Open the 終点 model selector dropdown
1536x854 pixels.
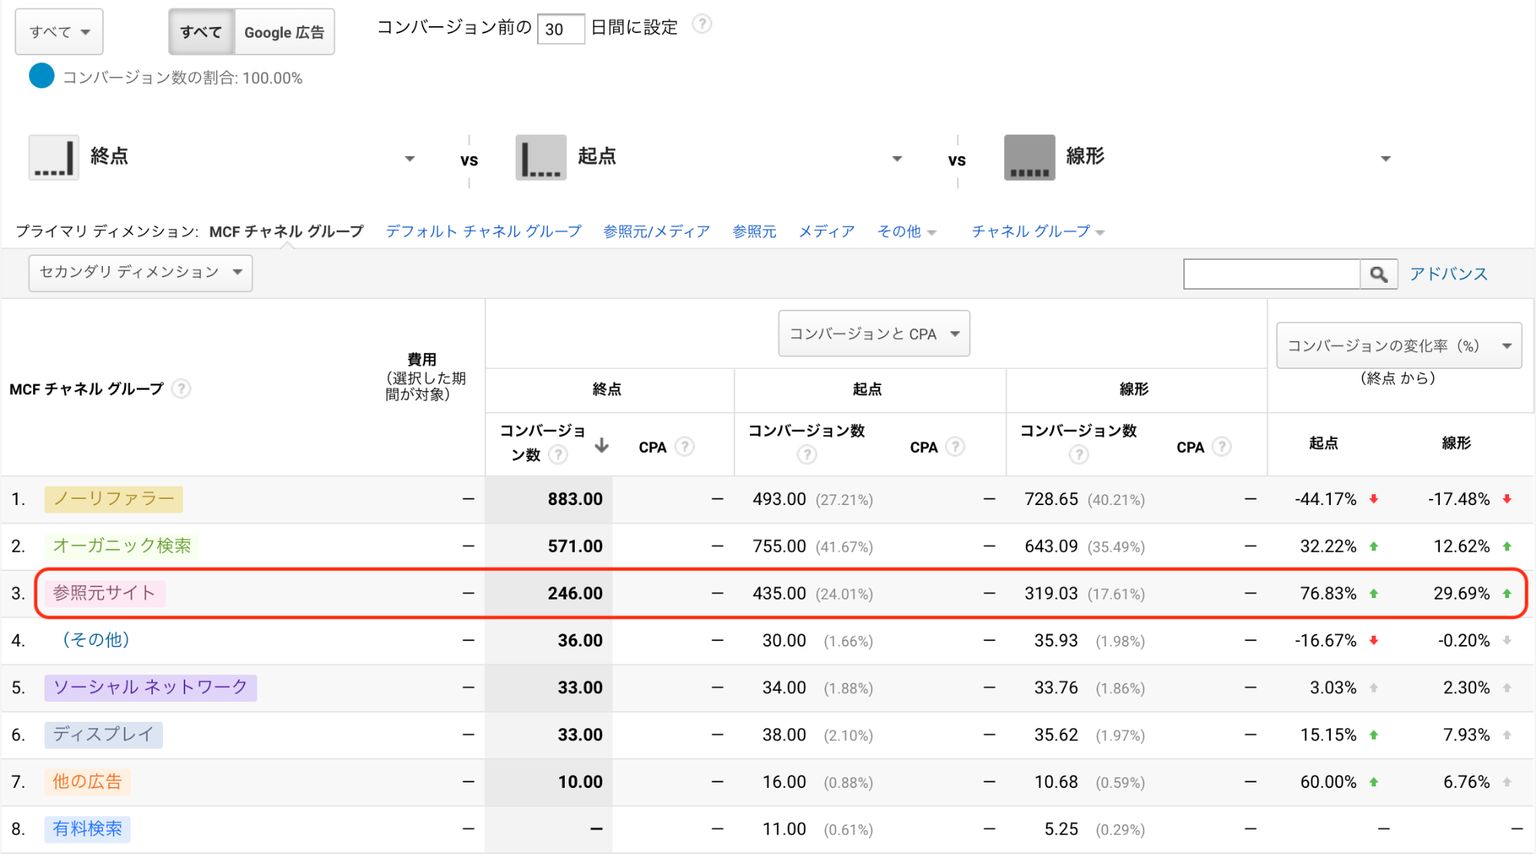coord(409,159)
